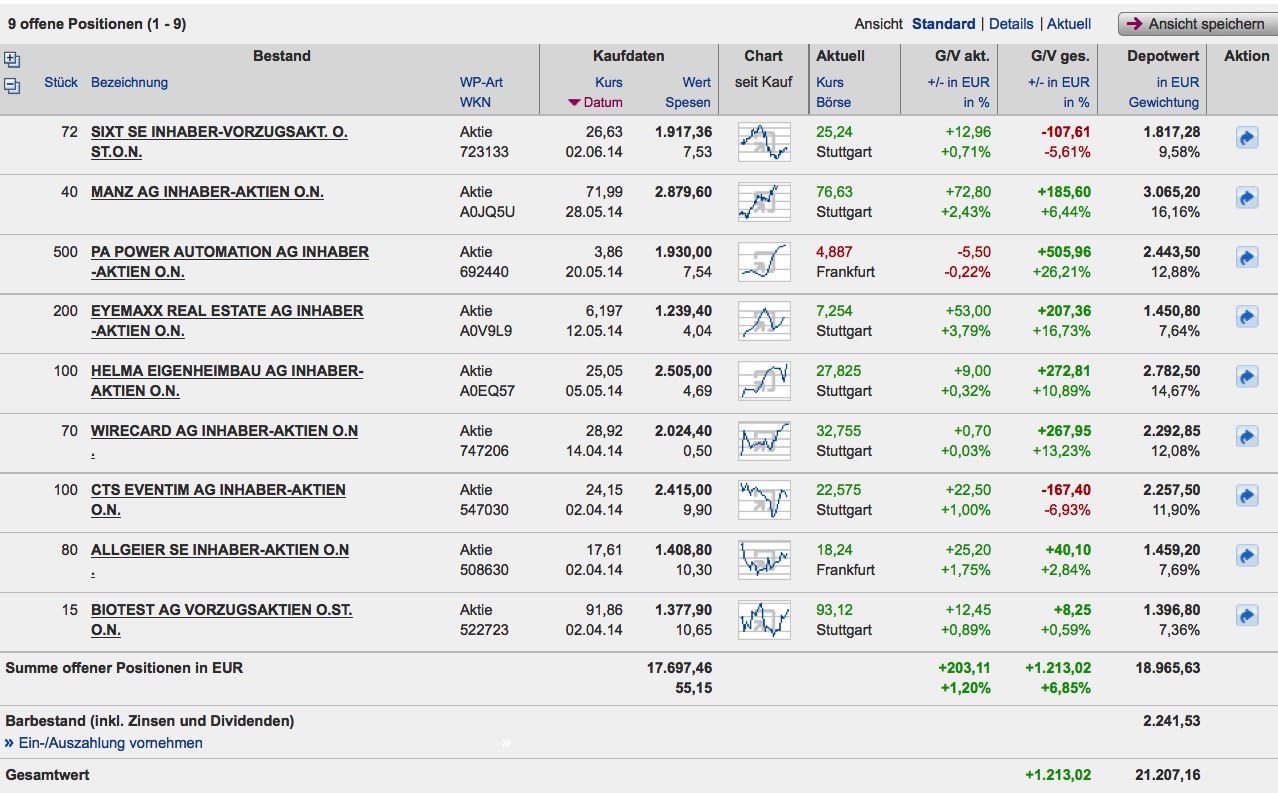Click the action icon for MANZ AG row

click(x=1246, y=198)
